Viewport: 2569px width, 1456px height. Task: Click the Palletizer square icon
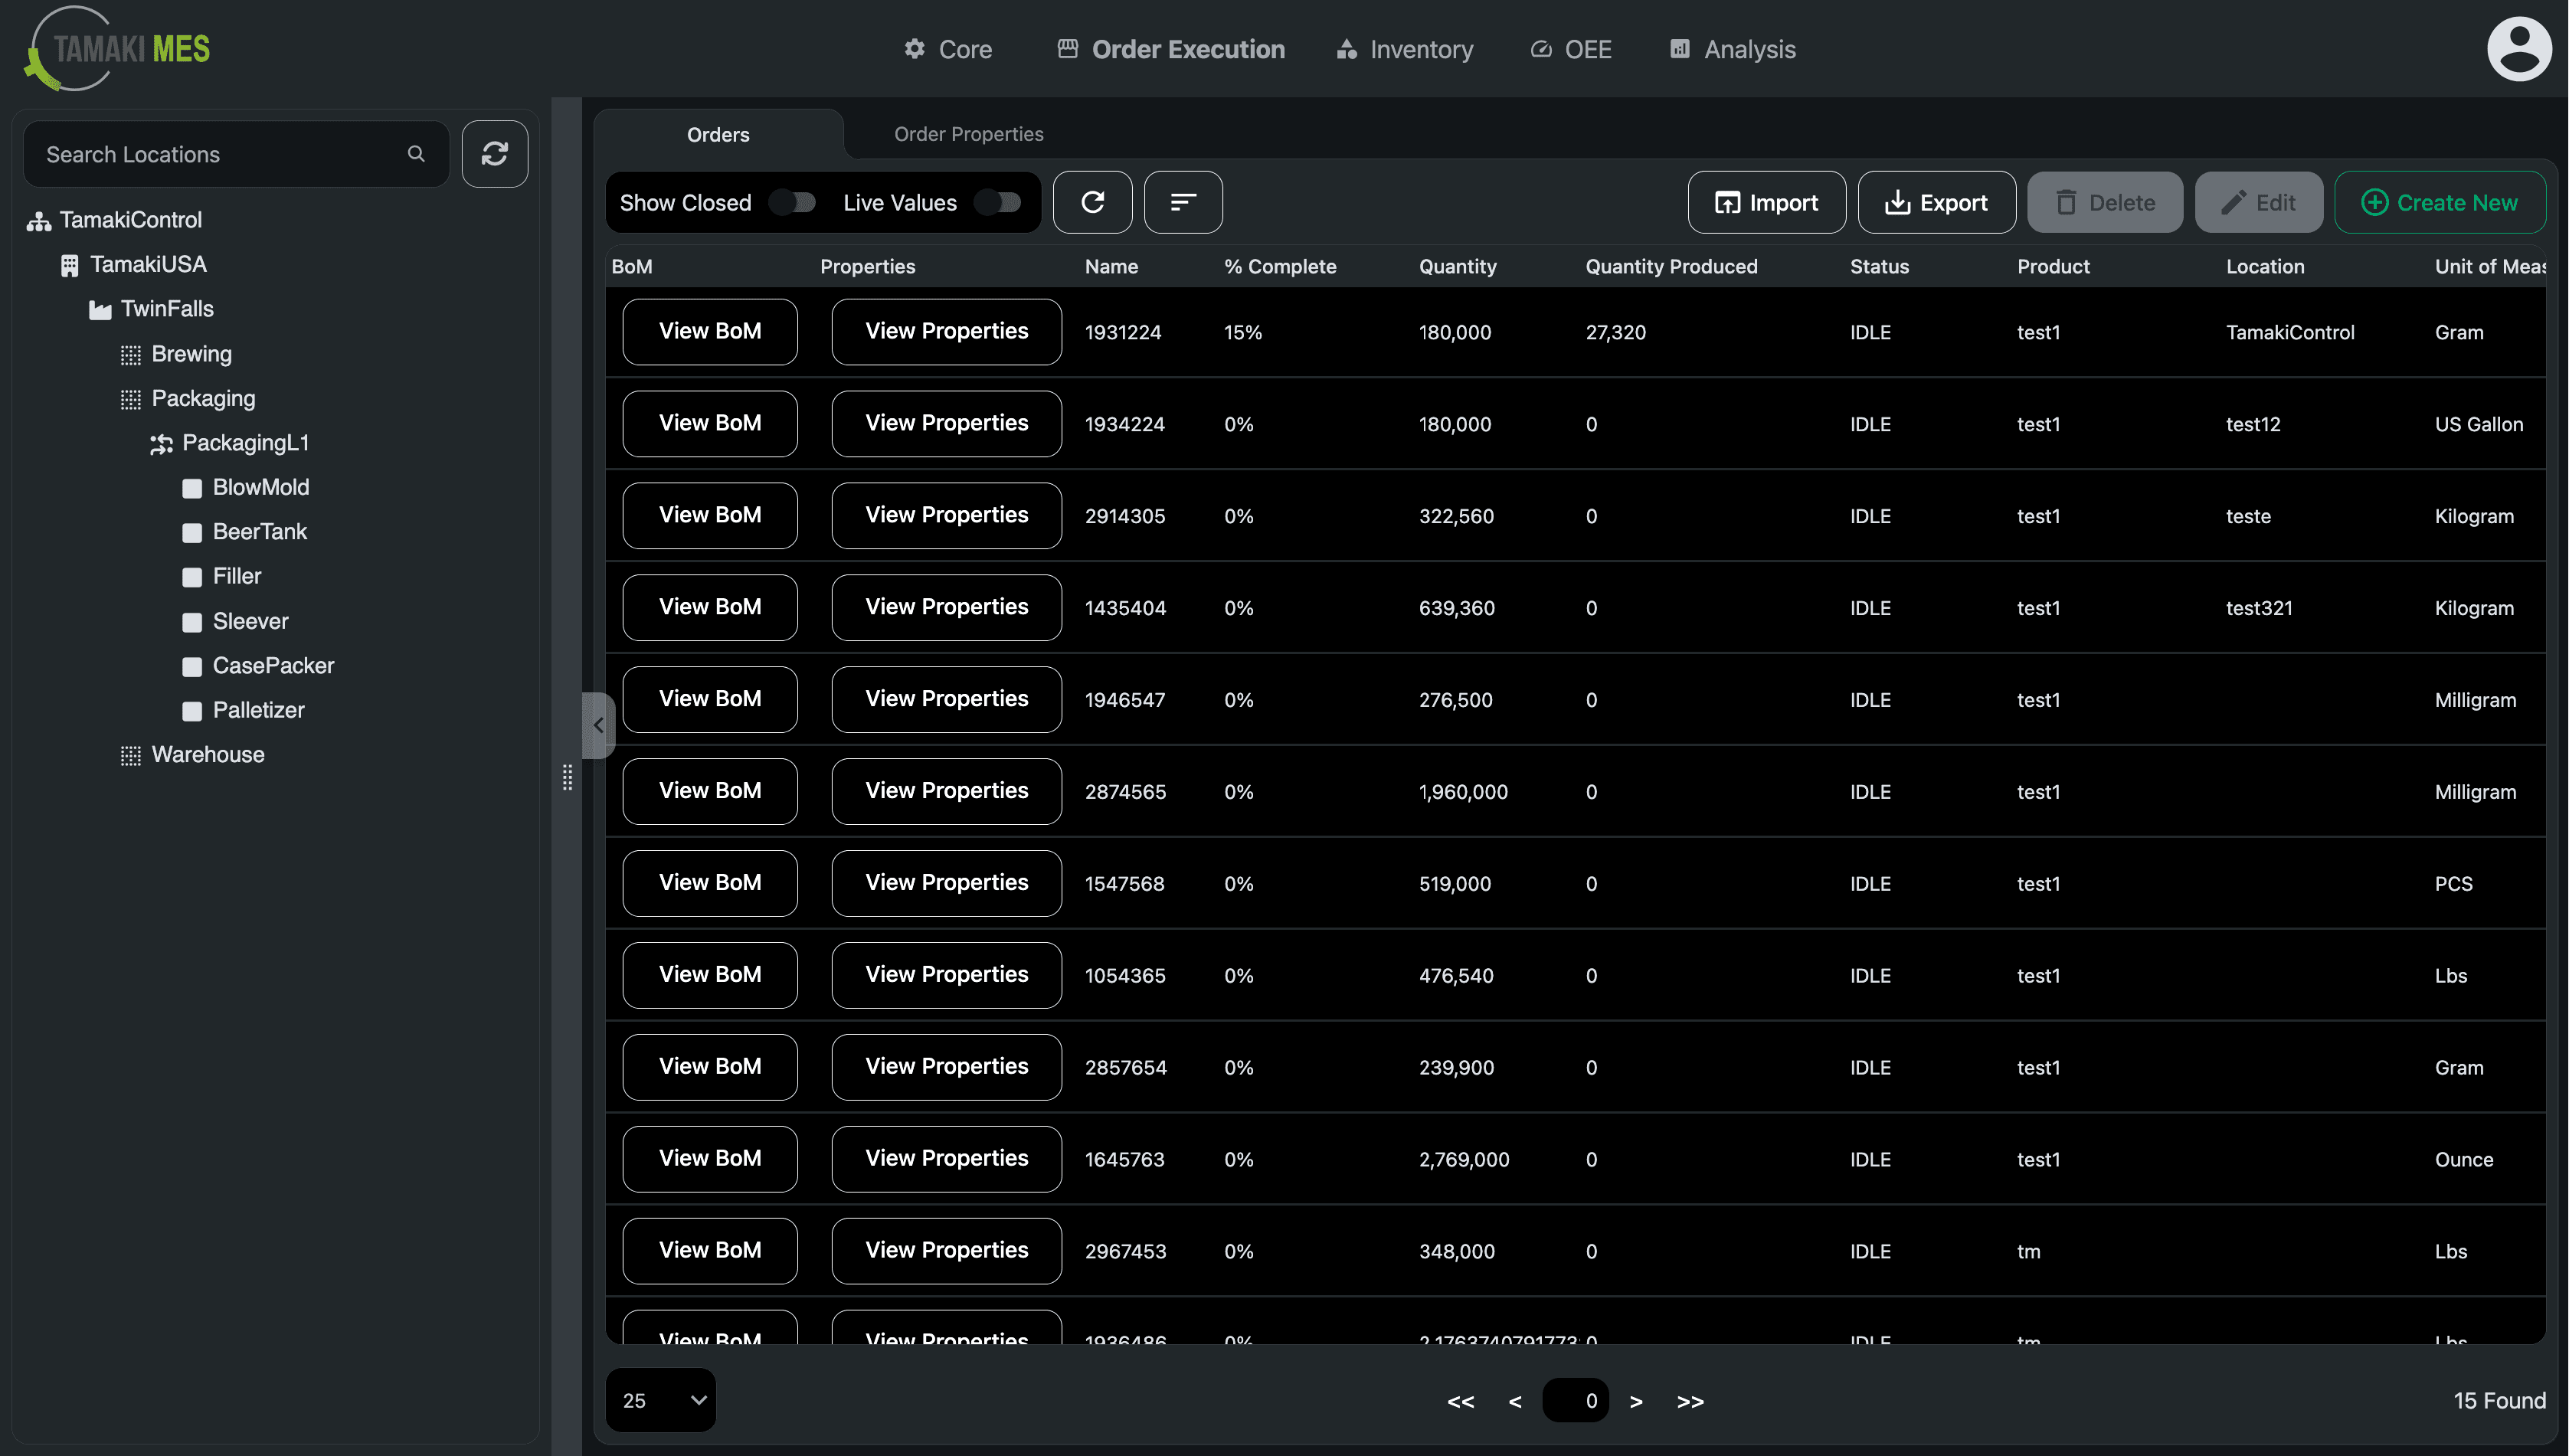tap(192, 711)
